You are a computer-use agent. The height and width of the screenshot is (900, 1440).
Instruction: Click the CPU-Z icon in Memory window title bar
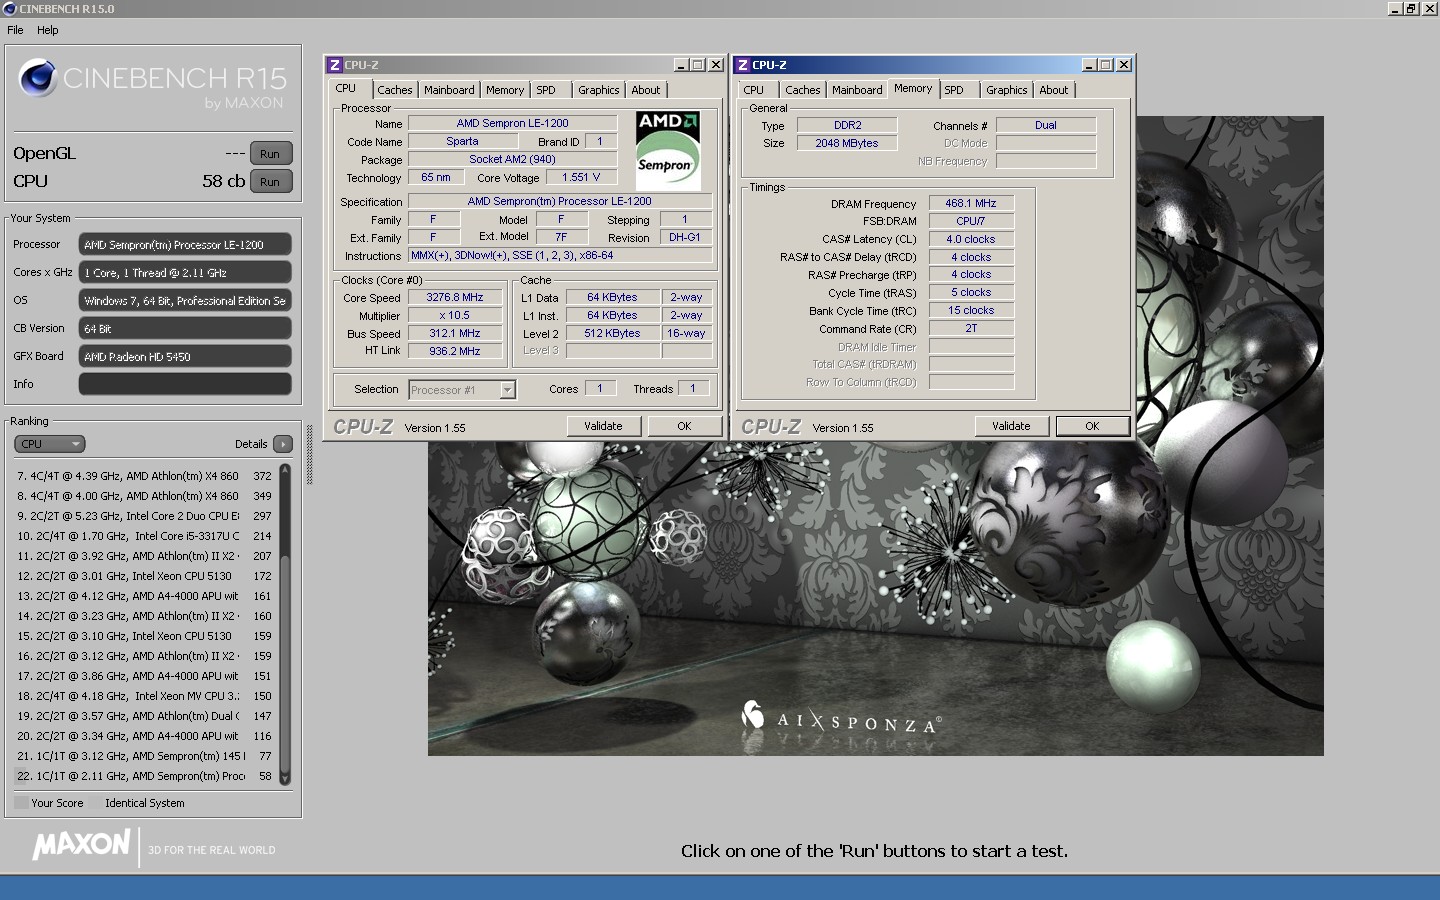[743, 65]
